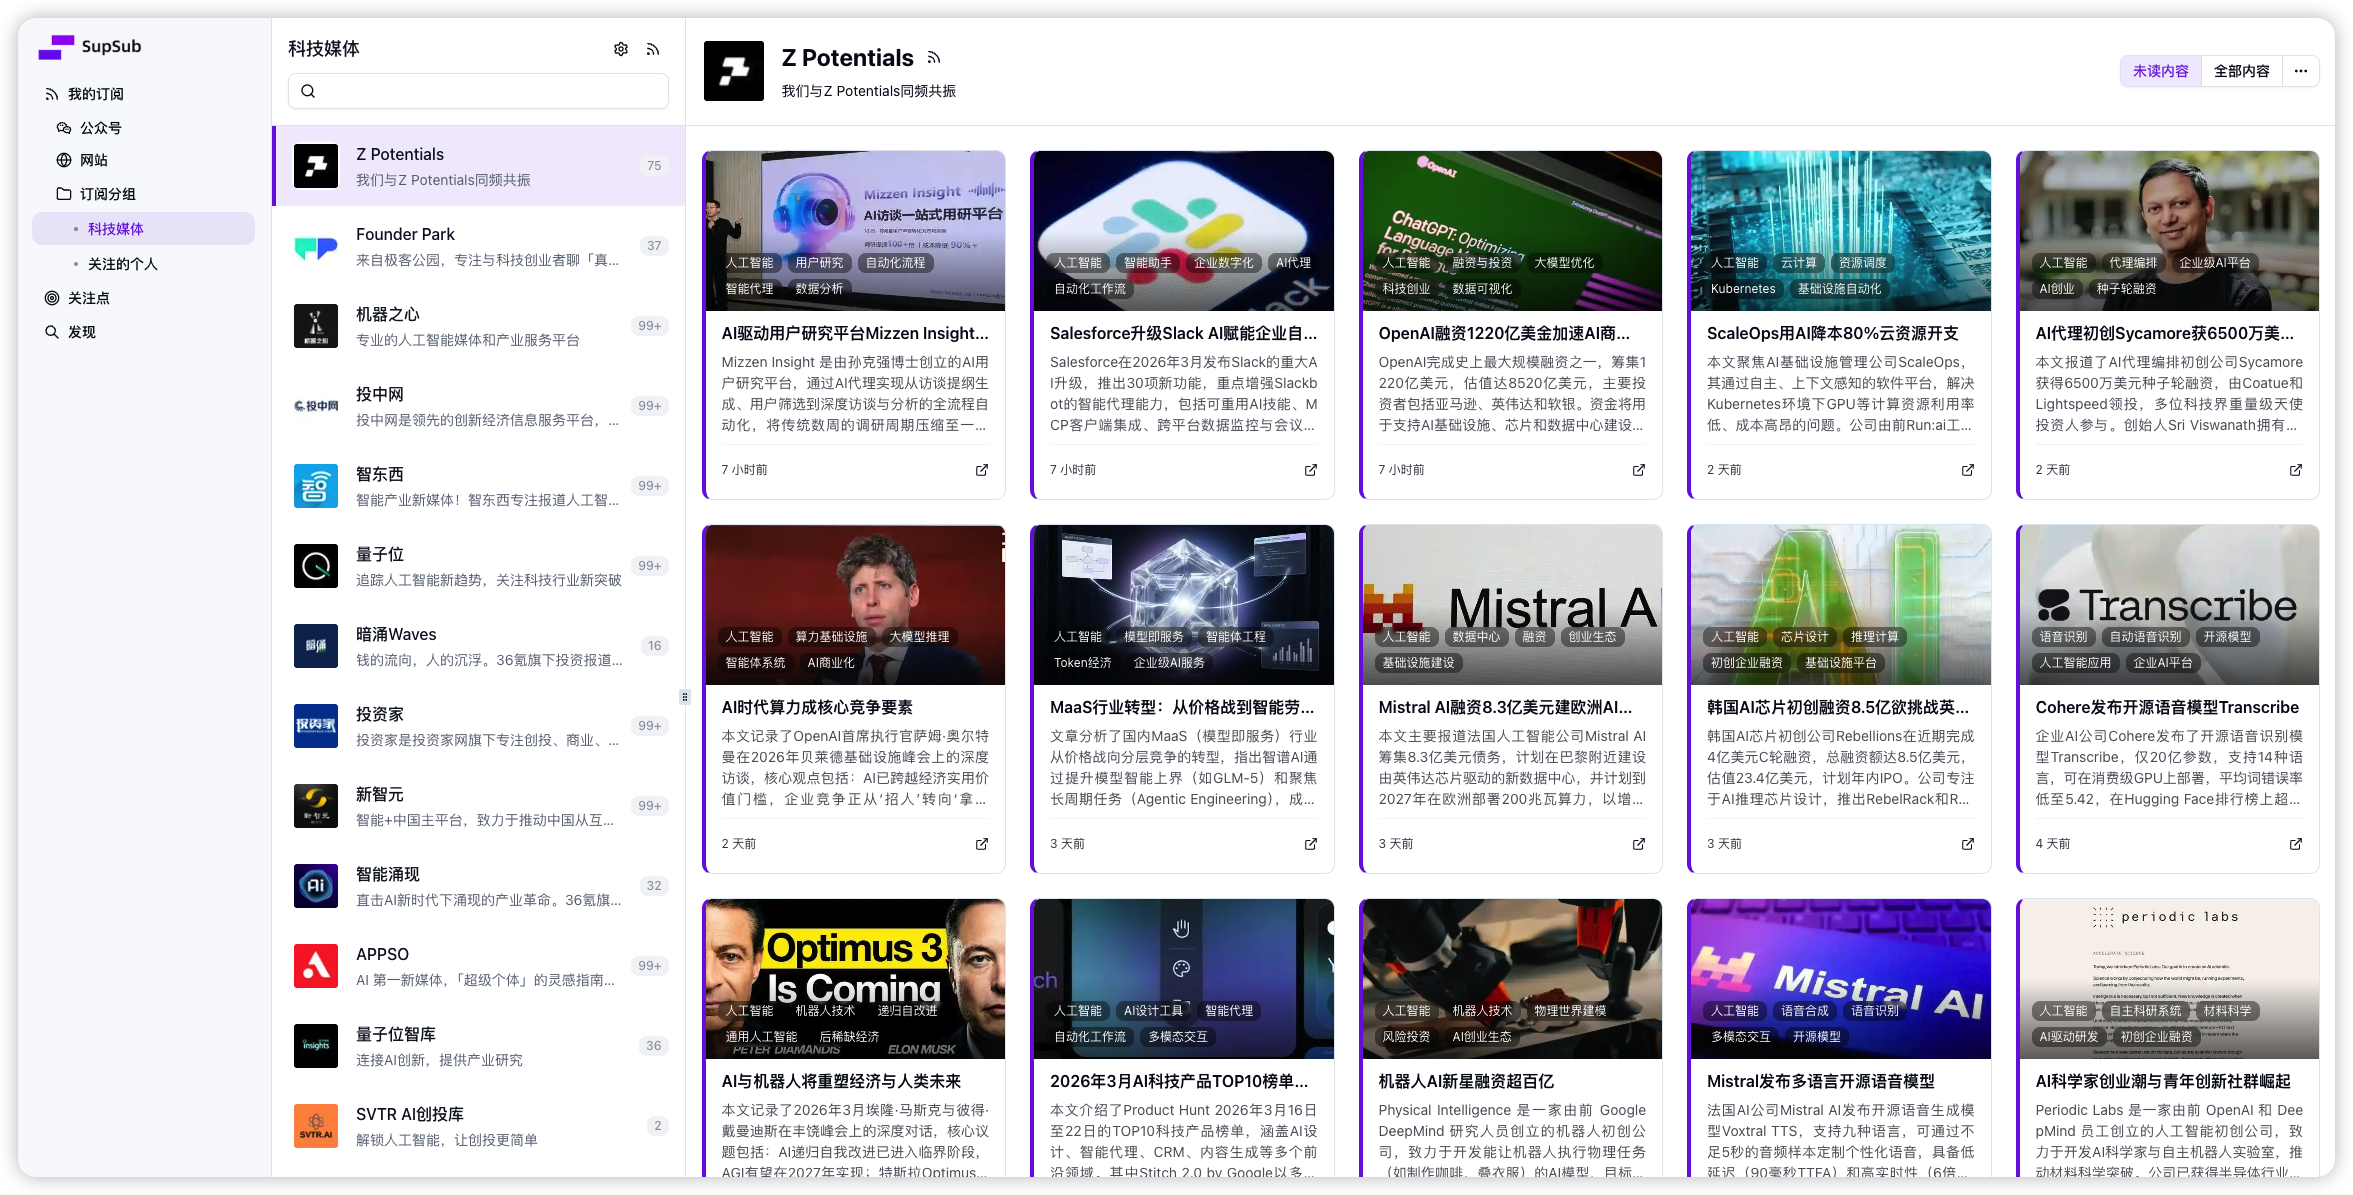This screenshot has width=2353, height=1195.
Task: Open external link for Mistral AI融资 article
Action: 1639,844
